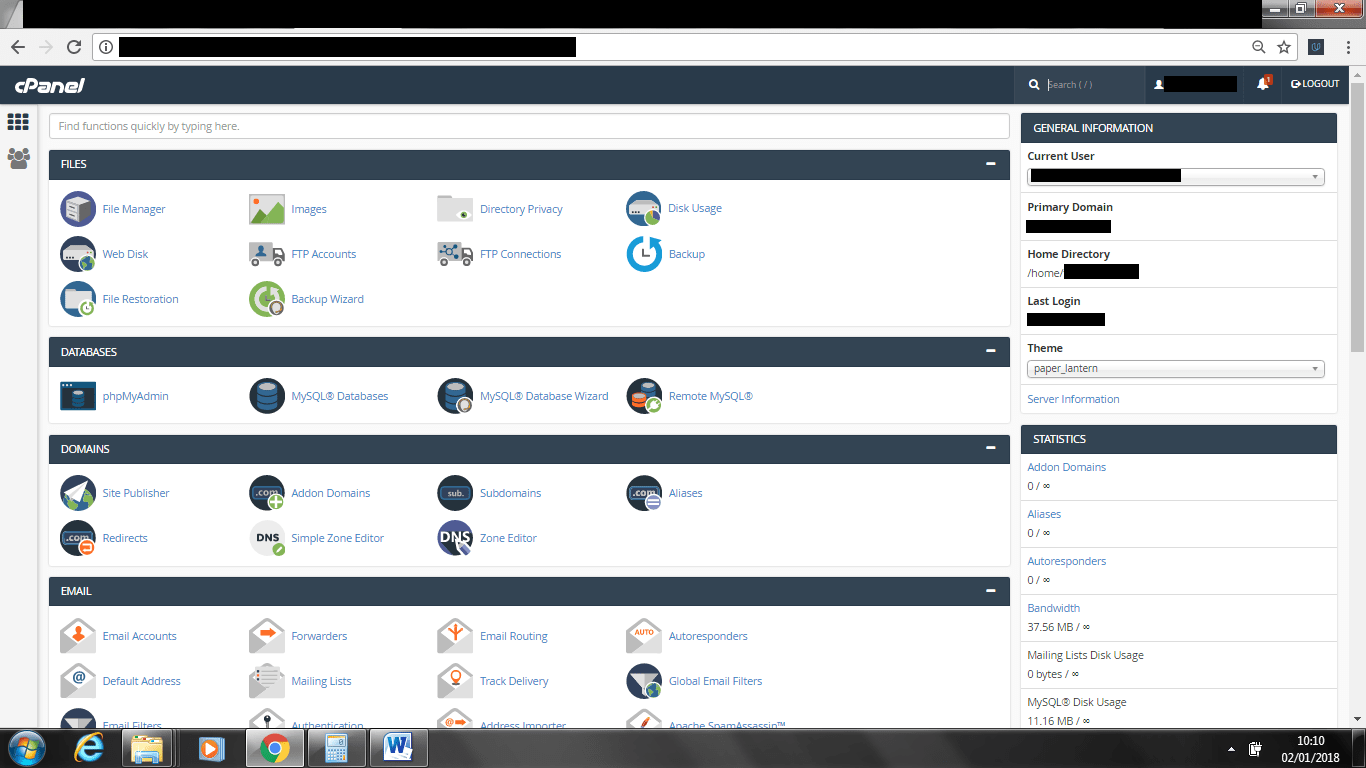
Task: Click the Logout button
Action: [1315, 84]
